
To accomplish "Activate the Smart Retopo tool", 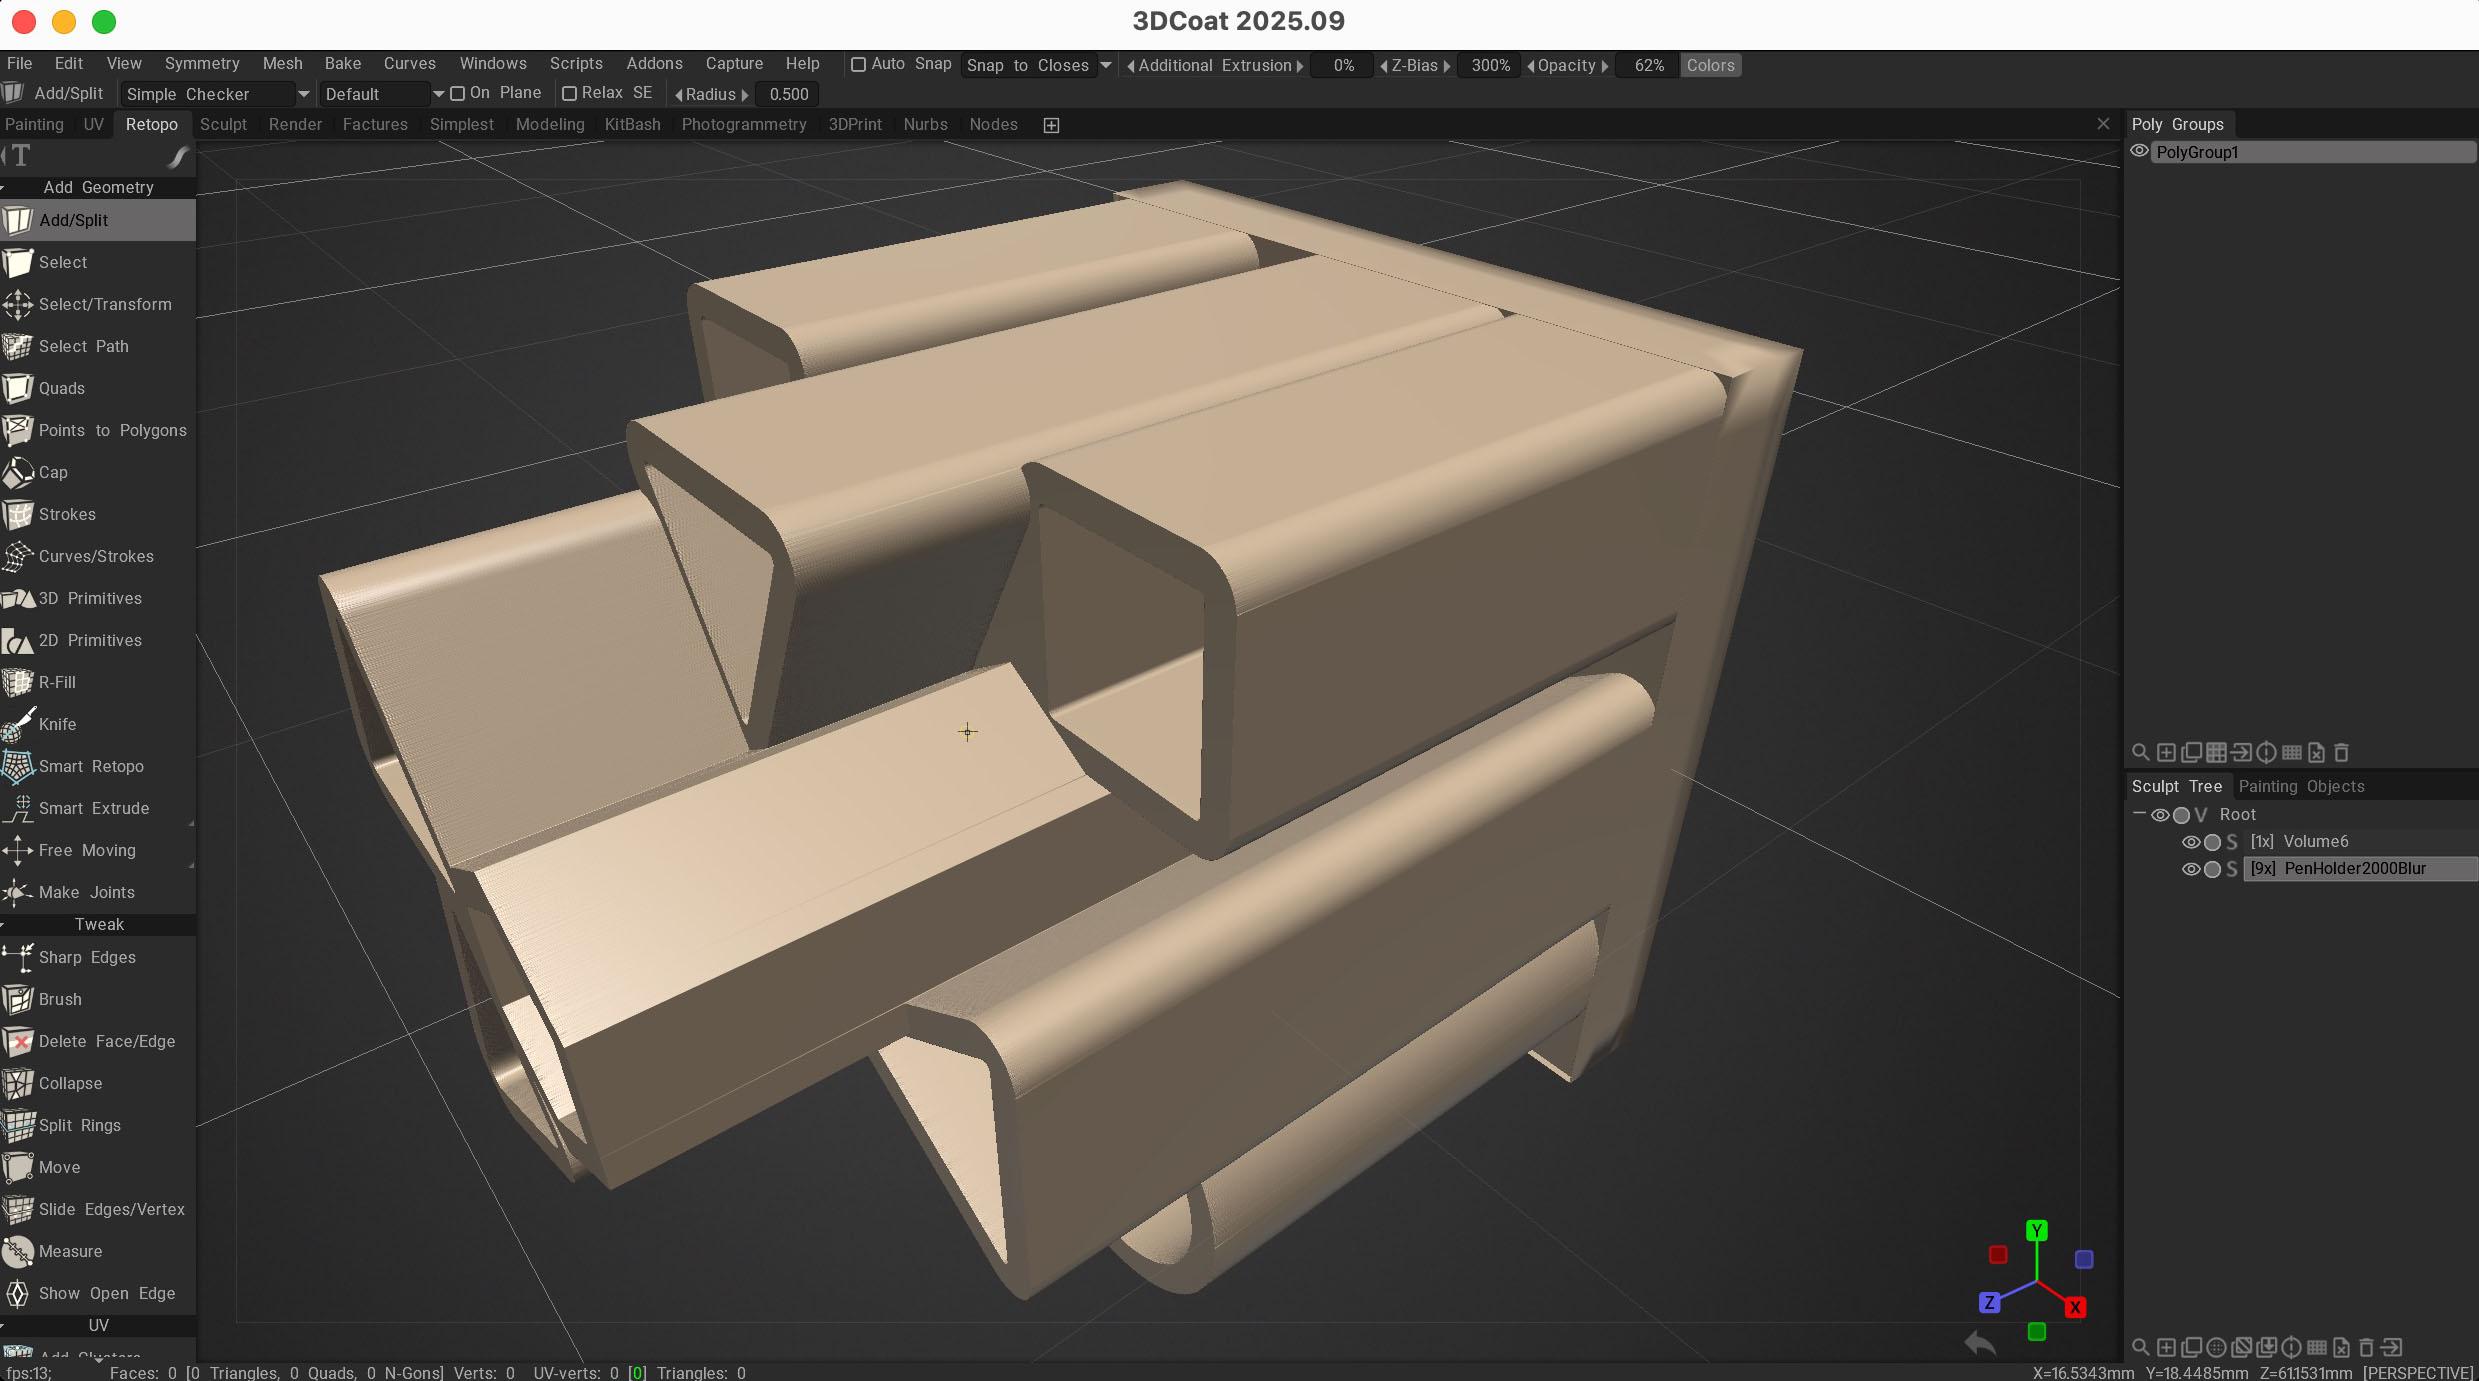I will click(x=91, y=766).
